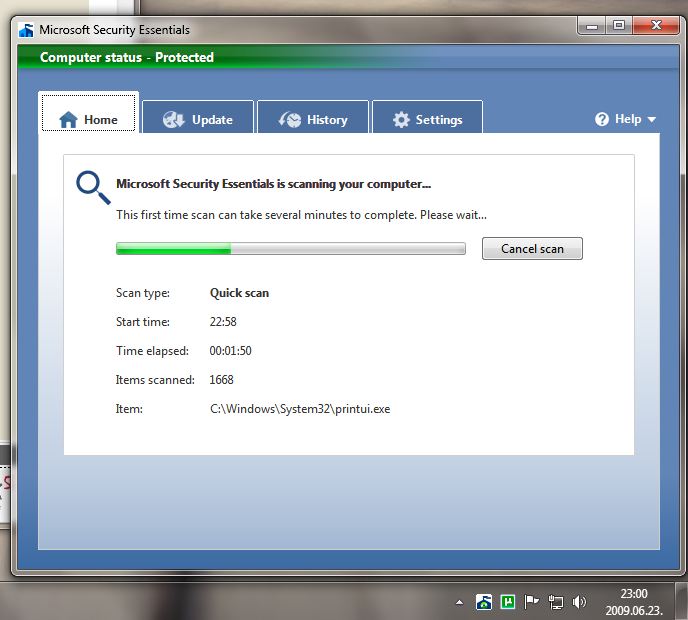The width and height of the screenshot is (688, 620).
Task: Click the 'Item:' label
Action: [x=129, y=409]
